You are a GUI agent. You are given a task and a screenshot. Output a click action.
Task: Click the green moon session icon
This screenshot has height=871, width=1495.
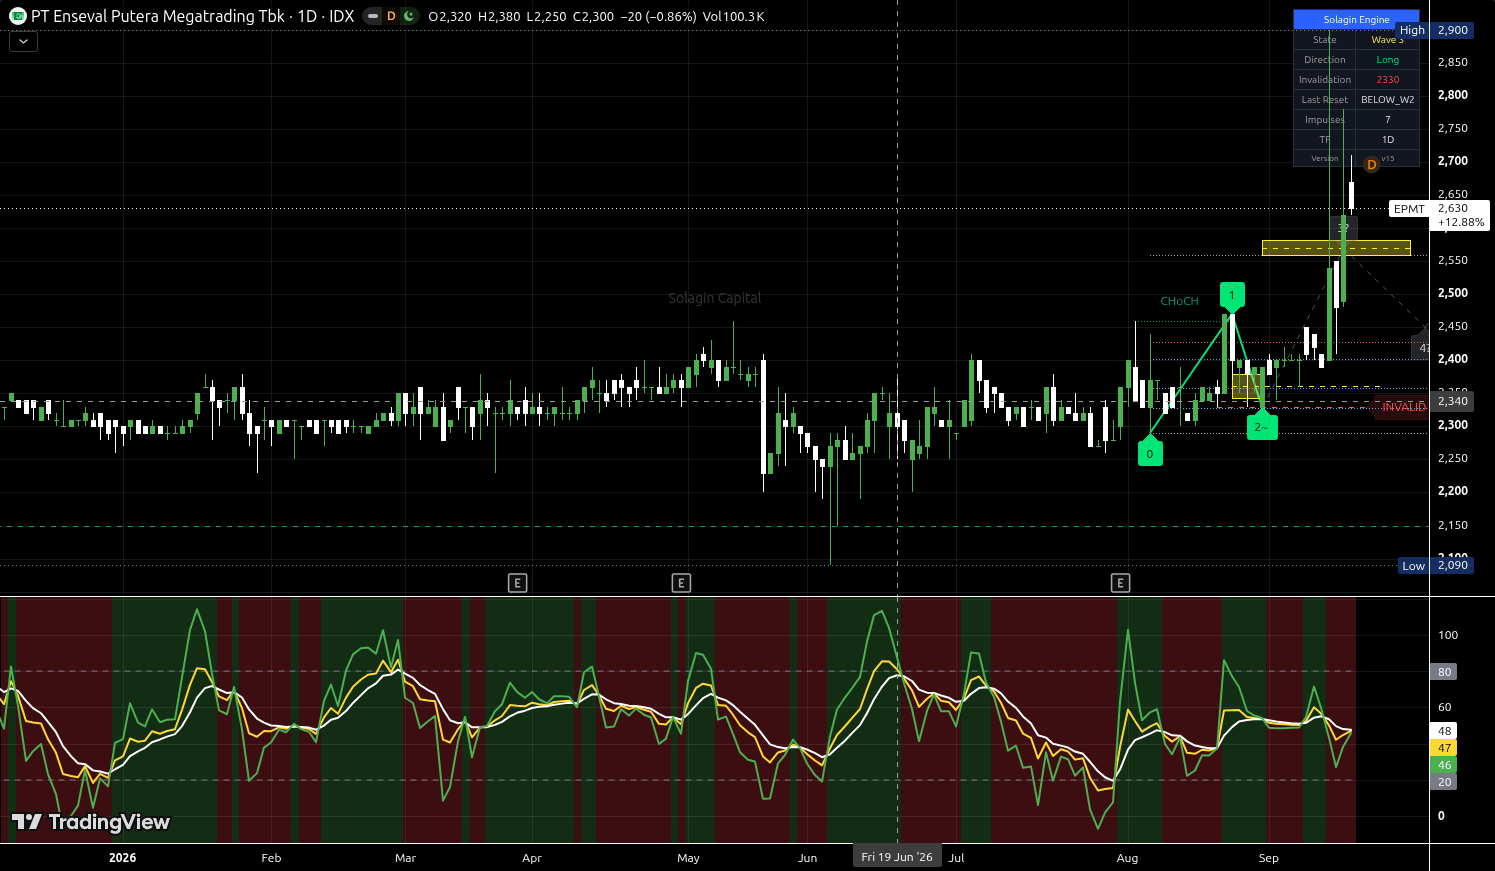tap(409, 16)
